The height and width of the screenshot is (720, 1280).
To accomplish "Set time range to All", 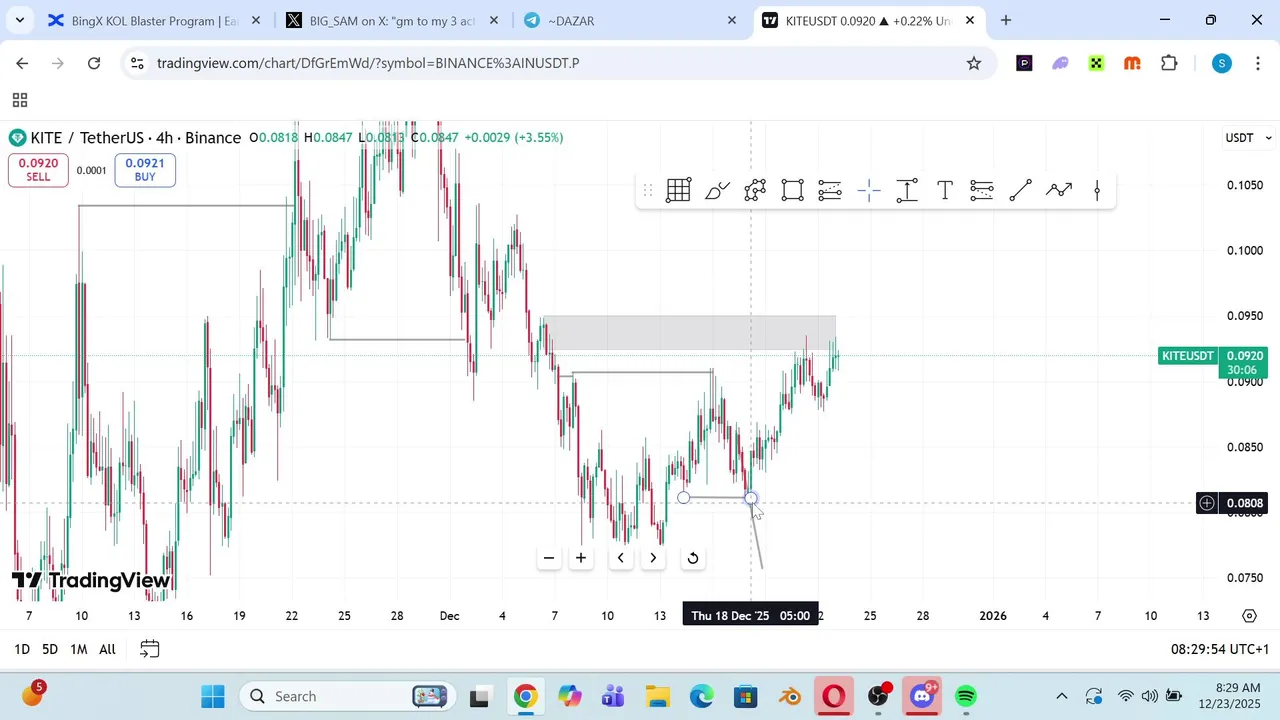I will click(x=107, y=649).
